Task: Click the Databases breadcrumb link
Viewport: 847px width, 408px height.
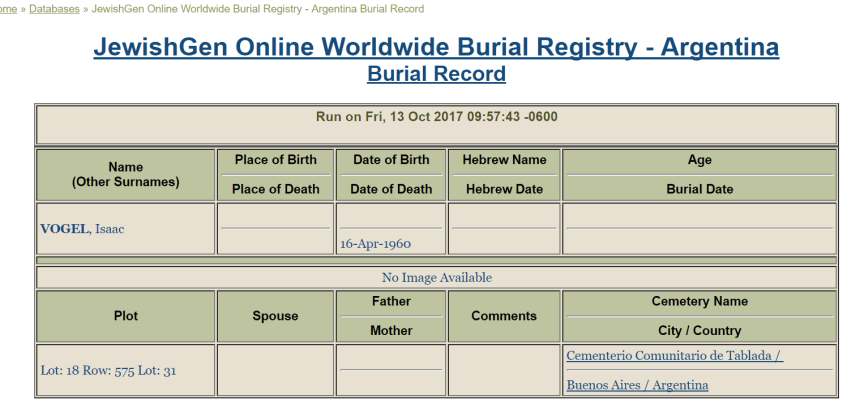Action: coord(54,9)
